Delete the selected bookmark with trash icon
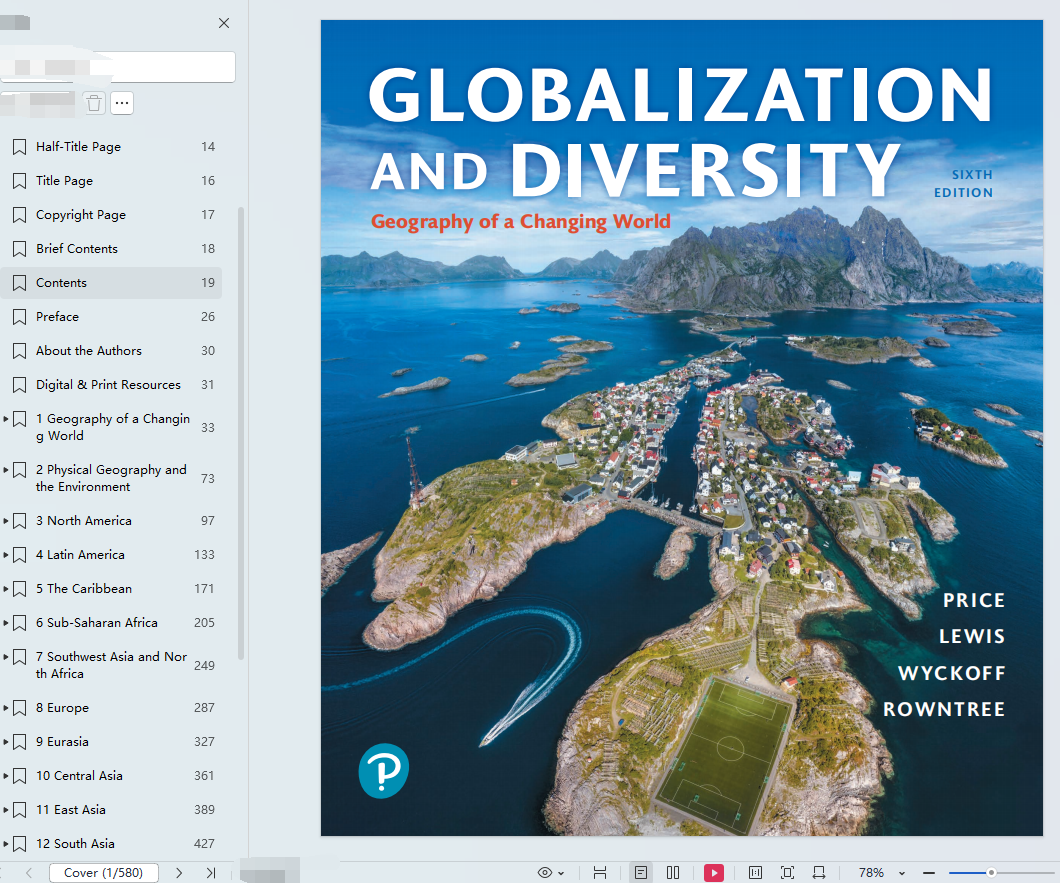The image size is (1060, 883). pos(94,103)
